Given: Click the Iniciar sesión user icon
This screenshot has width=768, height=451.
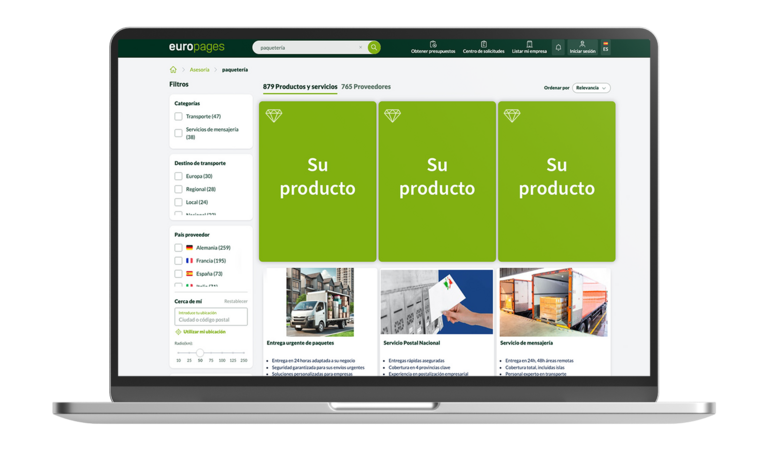Looking at the screenshot, I should [582, 47].
